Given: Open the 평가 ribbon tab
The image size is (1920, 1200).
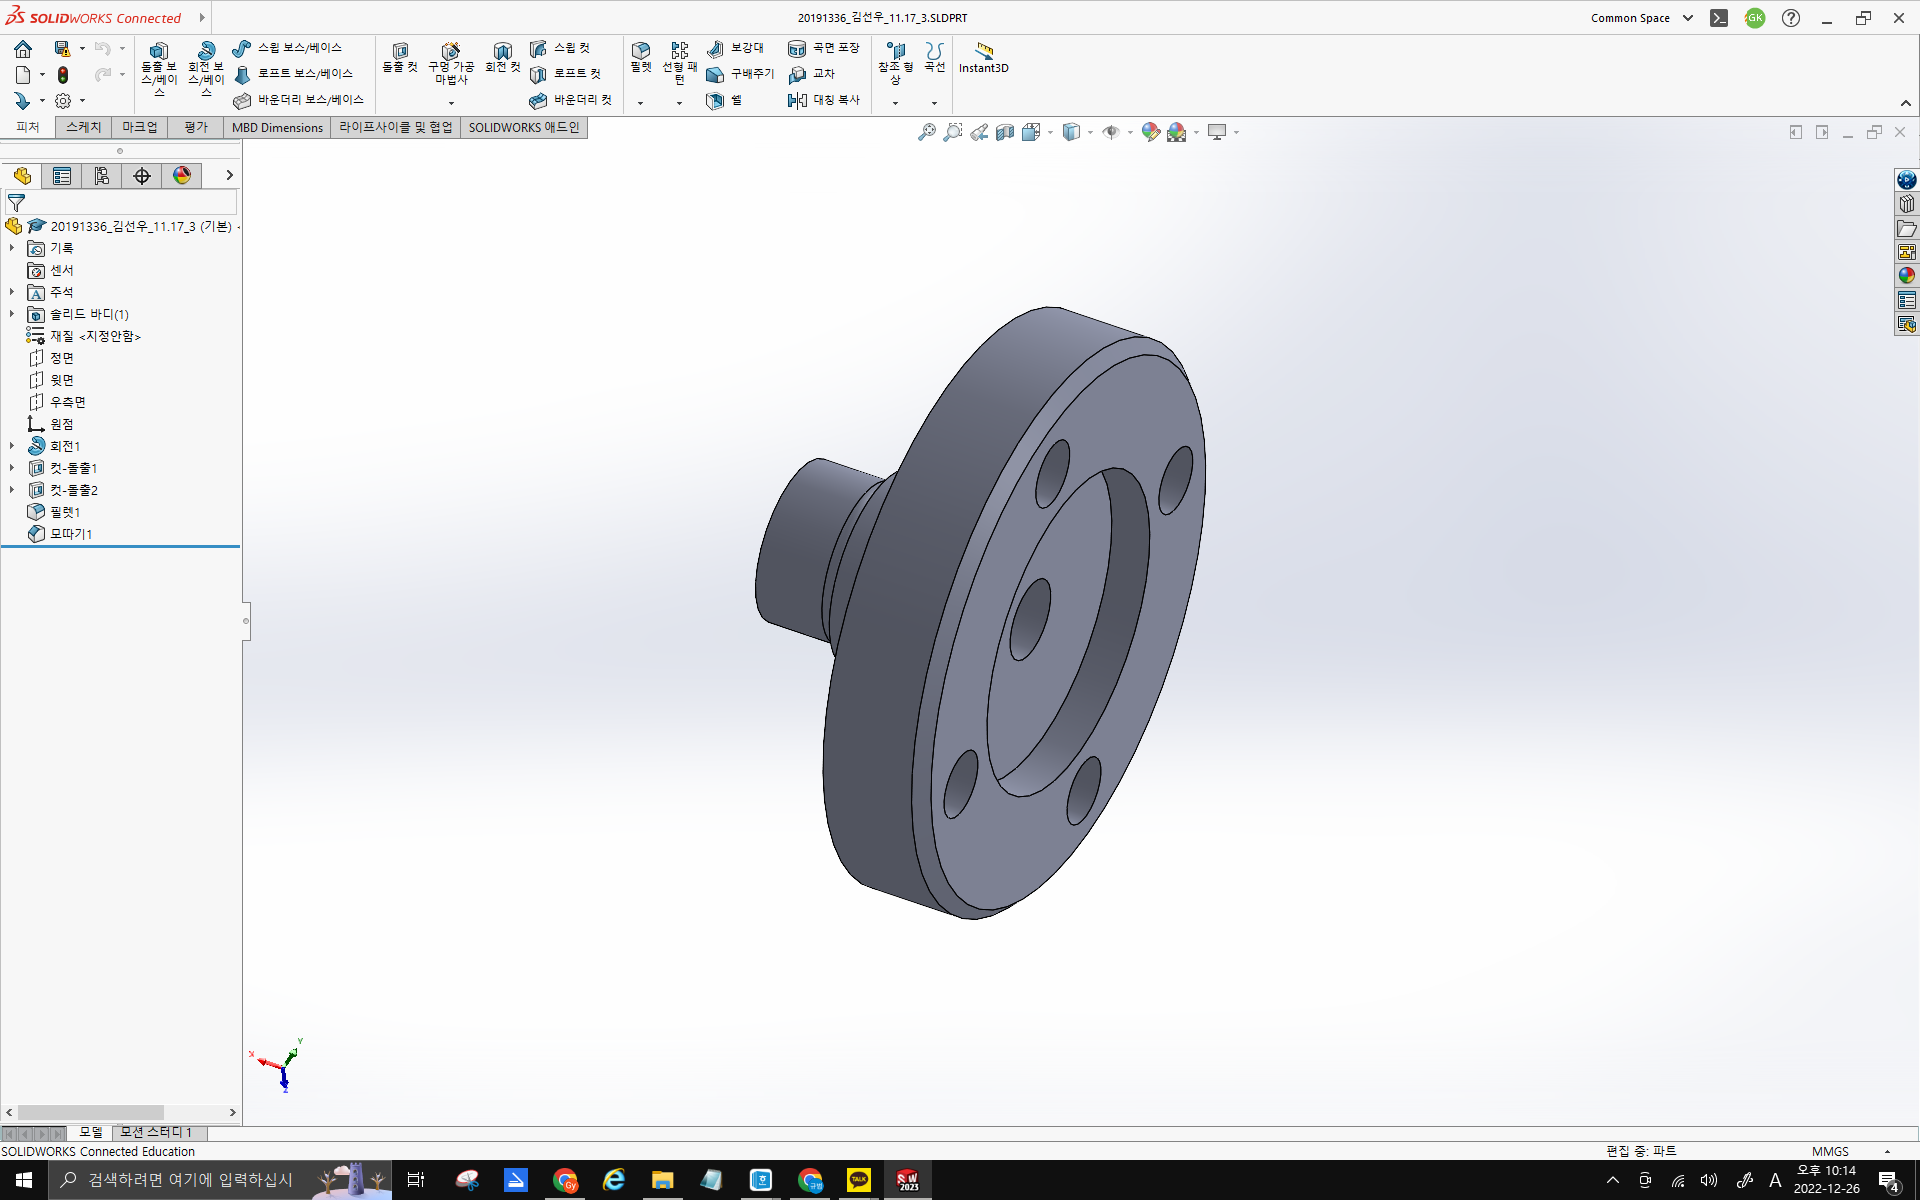Looking at the screenshot, I should coord(195,127).
